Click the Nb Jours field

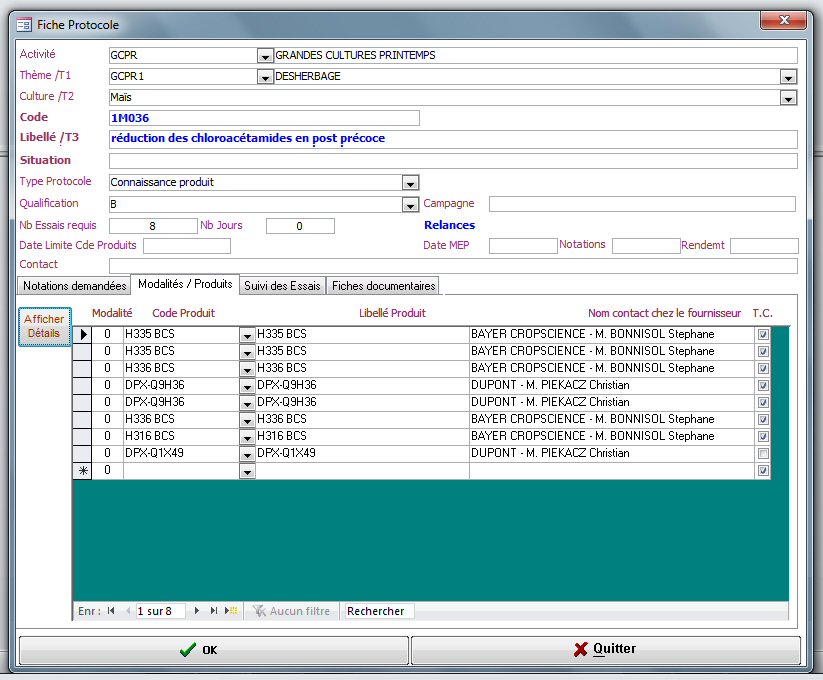(300, 226)
